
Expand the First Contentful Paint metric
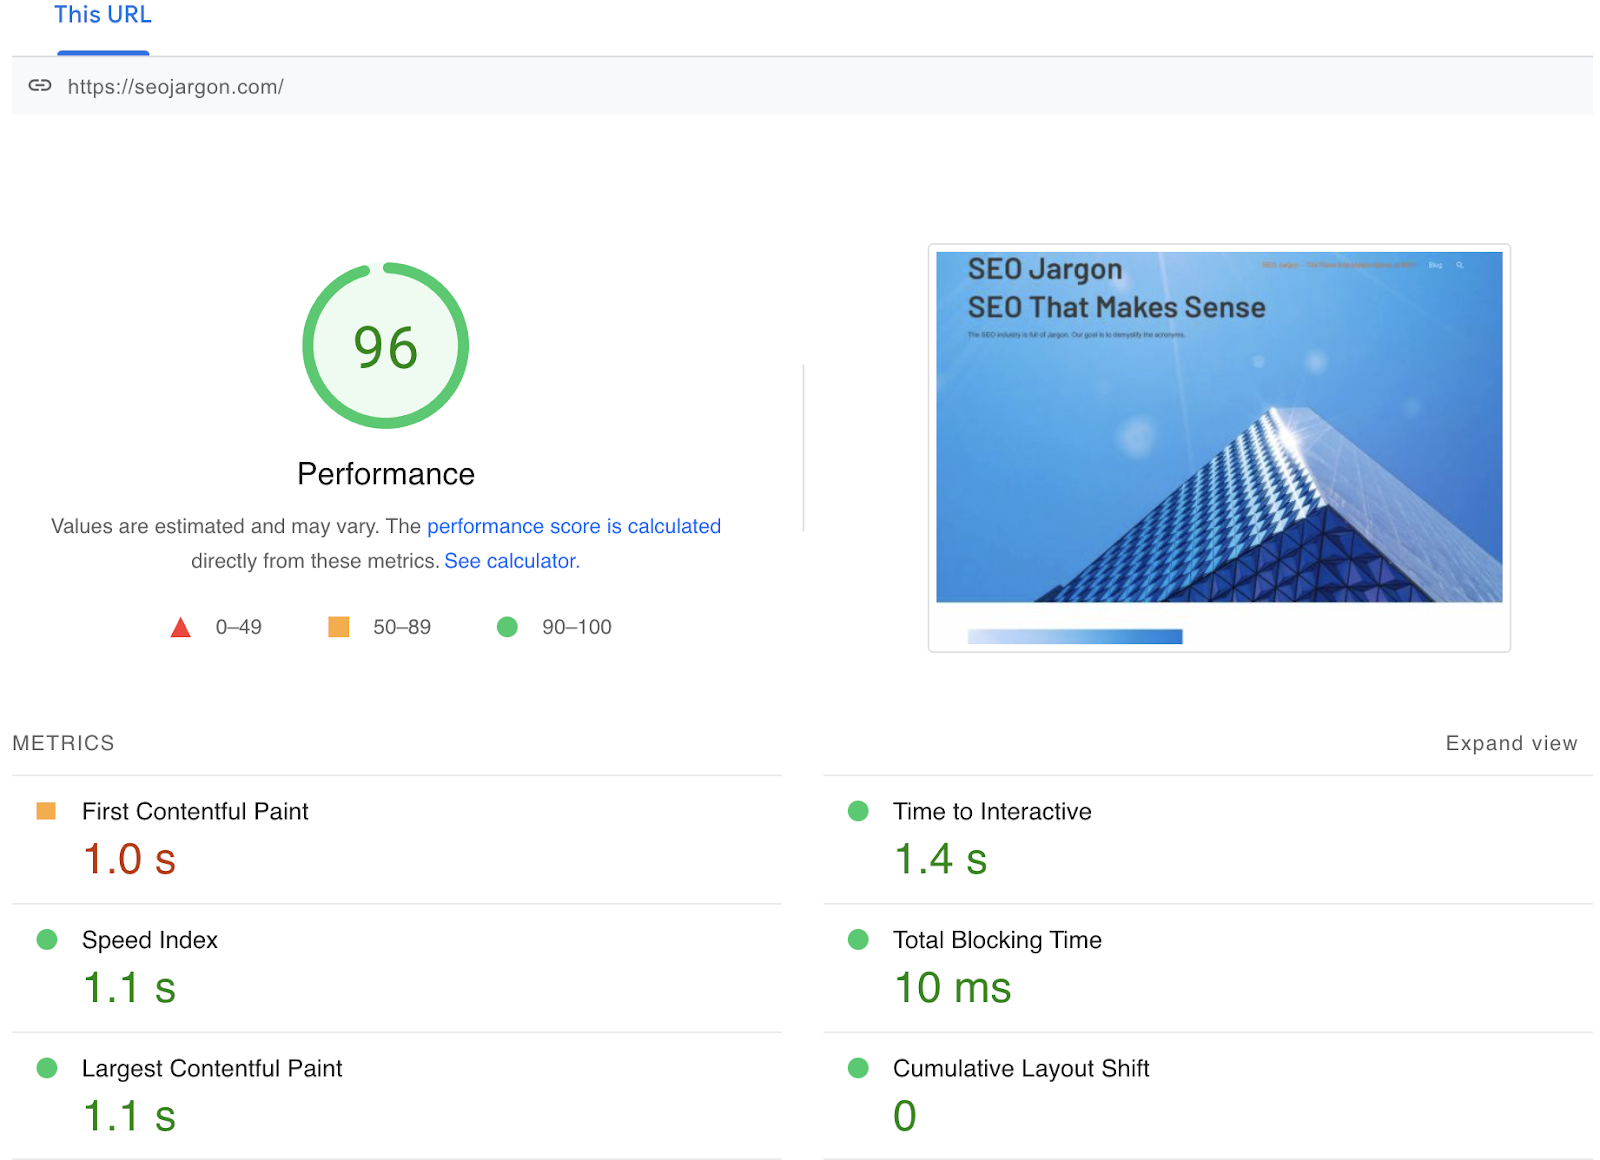pyautogui.click(x=195, y=812)
